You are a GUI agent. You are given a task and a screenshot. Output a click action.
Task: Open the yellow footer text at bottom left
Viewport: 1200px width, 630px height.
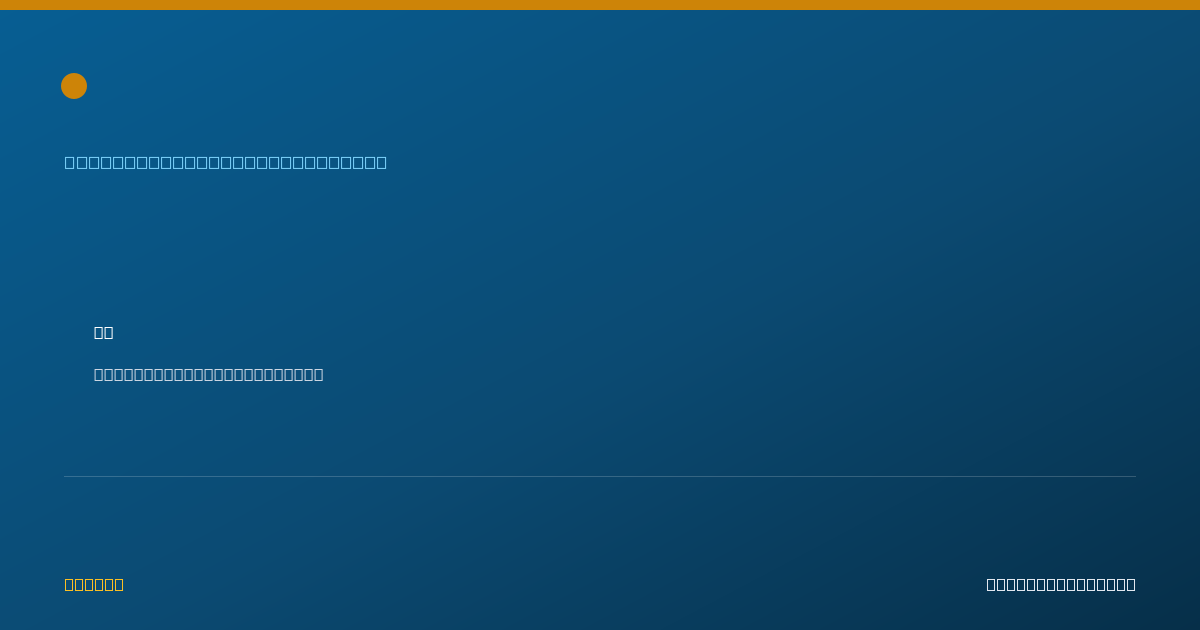[94, 584]
